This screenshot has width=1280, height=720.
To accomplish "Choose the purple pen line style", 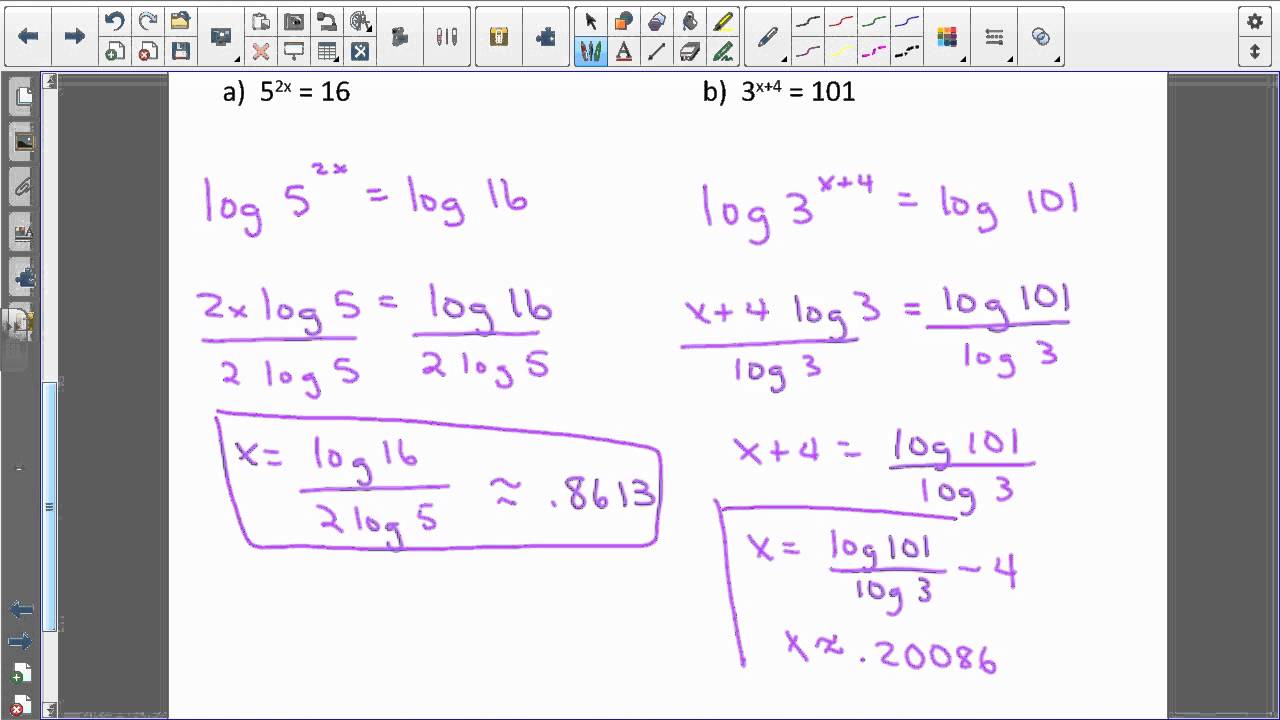I will point(808,51).
